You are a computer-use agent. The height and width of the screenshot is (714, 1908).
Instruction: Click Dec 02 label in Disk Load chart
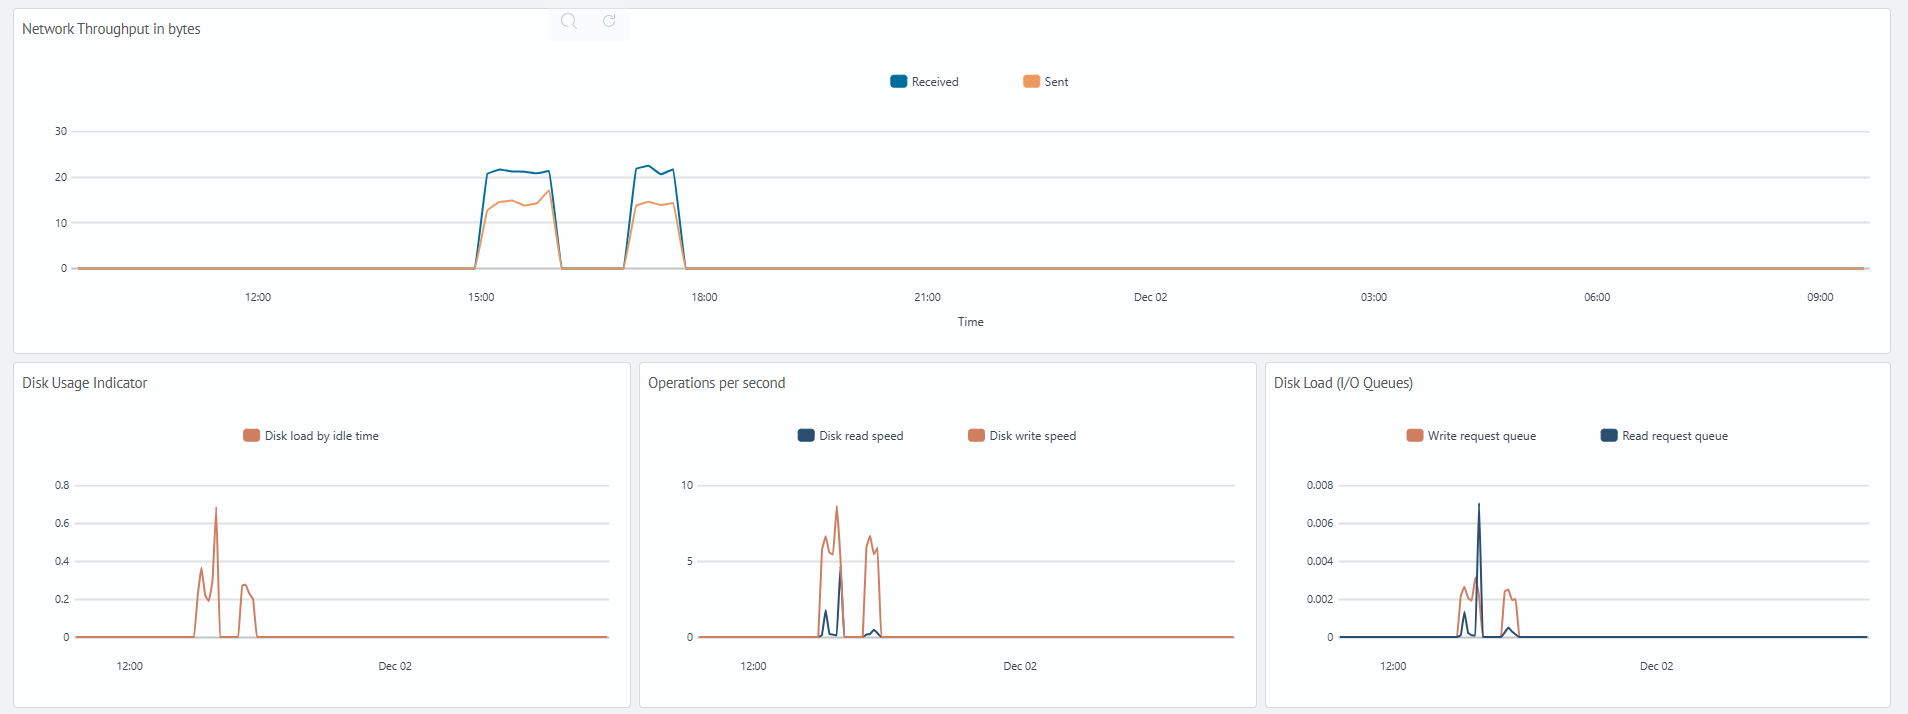[x=1656, y=666]
